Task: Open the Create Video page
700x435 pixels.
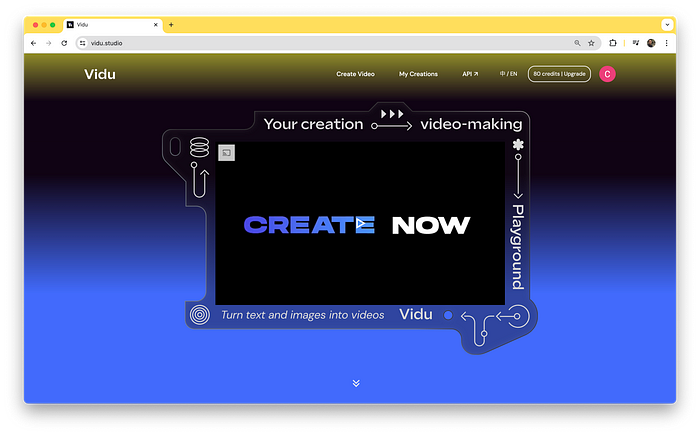Action: coord(355,74)
